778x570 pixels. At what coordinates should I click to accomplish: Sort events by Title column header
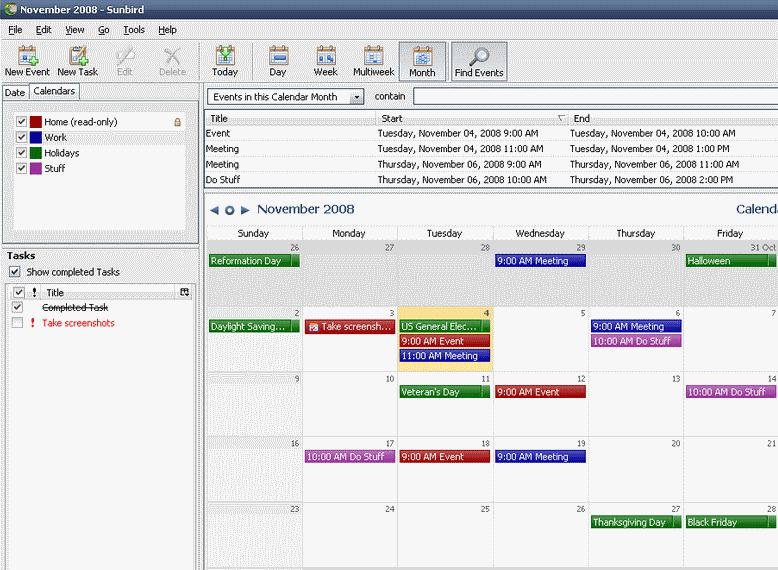(290, 118)
